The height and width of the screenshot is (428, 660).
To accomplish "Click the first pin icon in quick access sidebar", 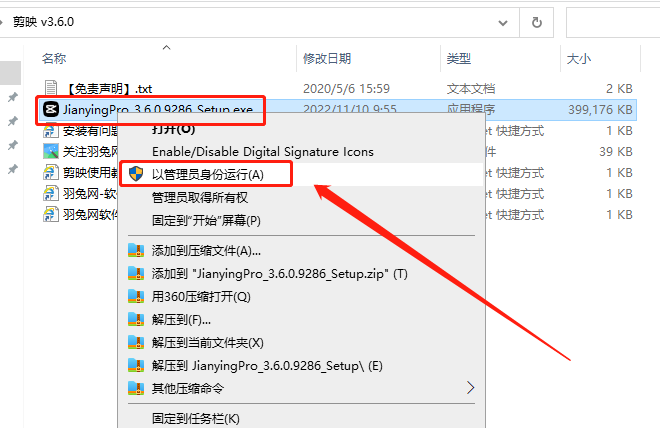I will [13, 97].
